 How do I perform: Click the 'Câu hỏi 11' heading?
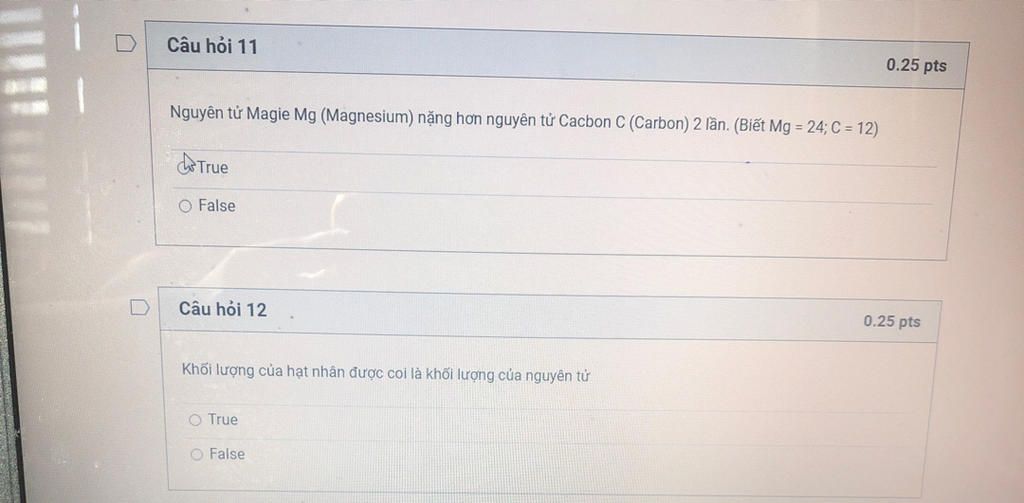pos(212,46)
